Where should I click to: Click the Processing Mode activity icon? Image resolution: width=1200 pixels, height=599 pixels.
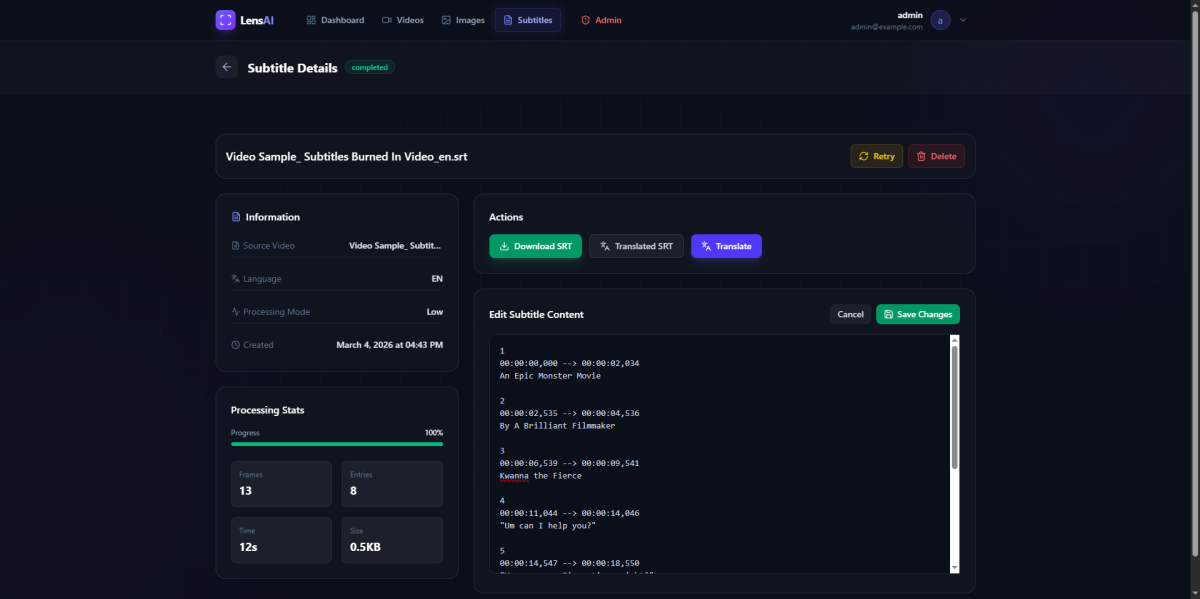[236, 312]
